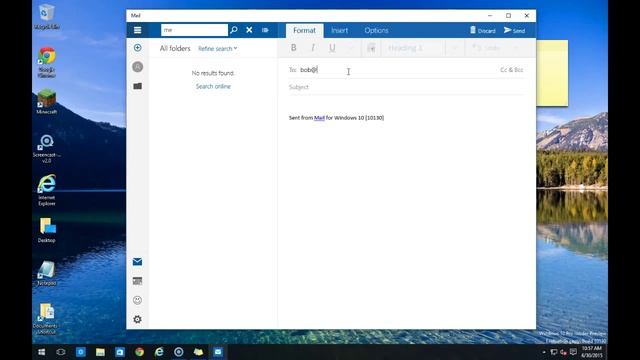
Task: Open the paragraph formatting button
Action: [371, 48]
